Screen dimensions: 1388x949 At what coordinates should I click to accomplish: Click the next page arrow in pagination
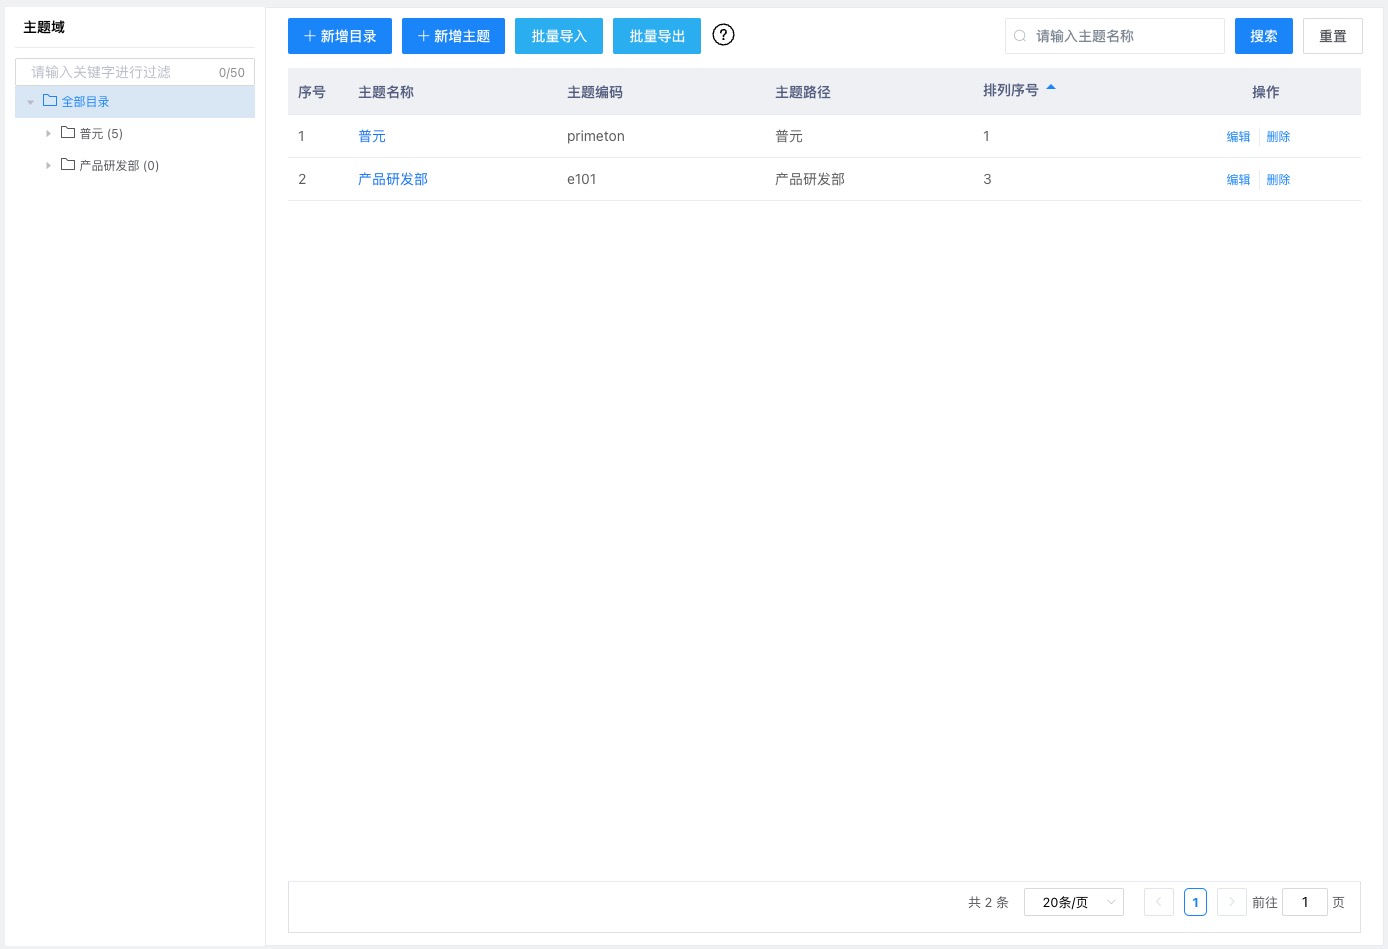pyautogui.click(x=1231, y=901)
